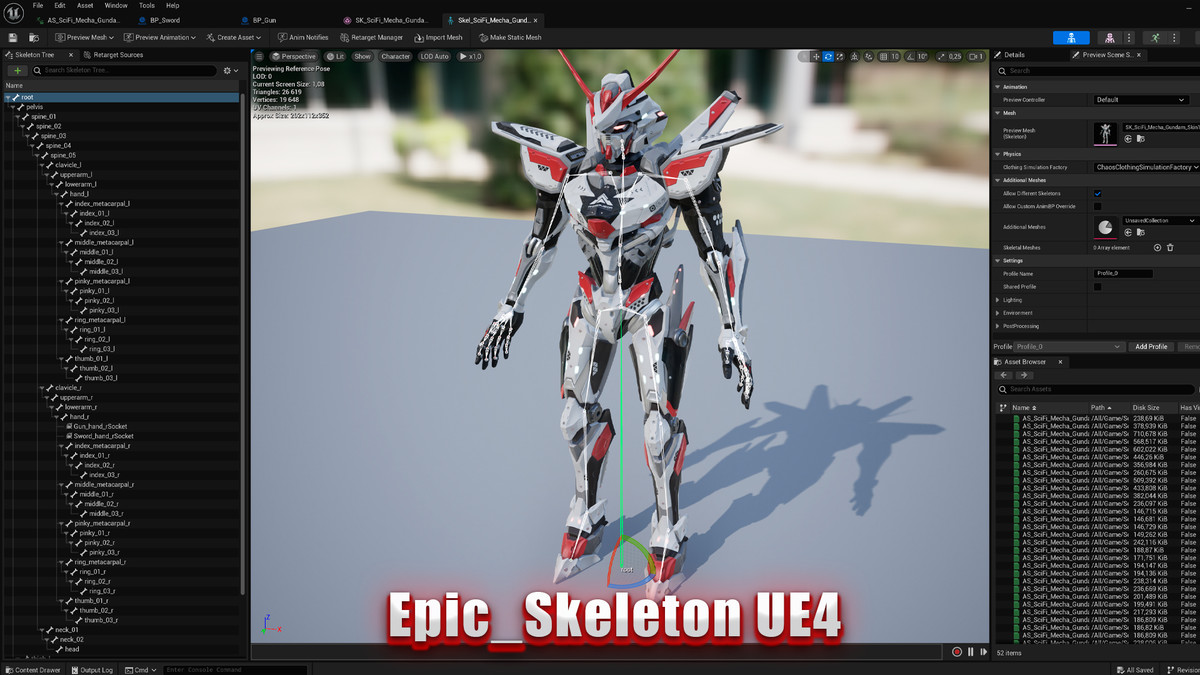Screen dimensions: 1200x675
Task: Open the Output Log
Action: [93, 670]
